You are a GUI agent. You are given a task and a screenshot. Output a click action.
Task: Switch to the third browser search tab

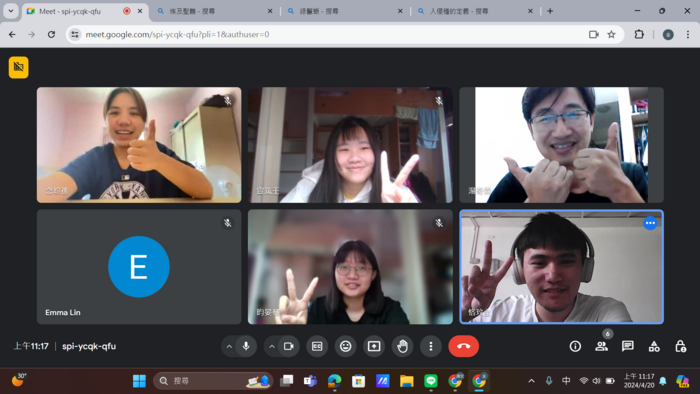pos(345,11)
